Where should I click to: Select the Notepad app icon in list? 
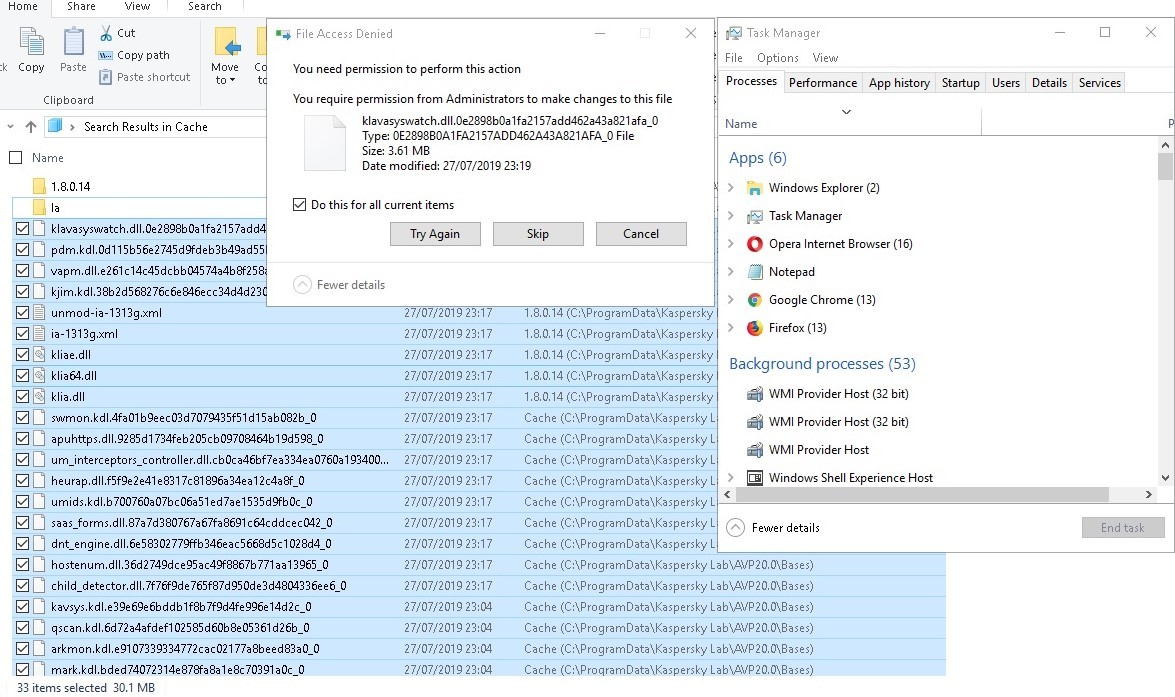pyautogui.click(x=755, y=272)
